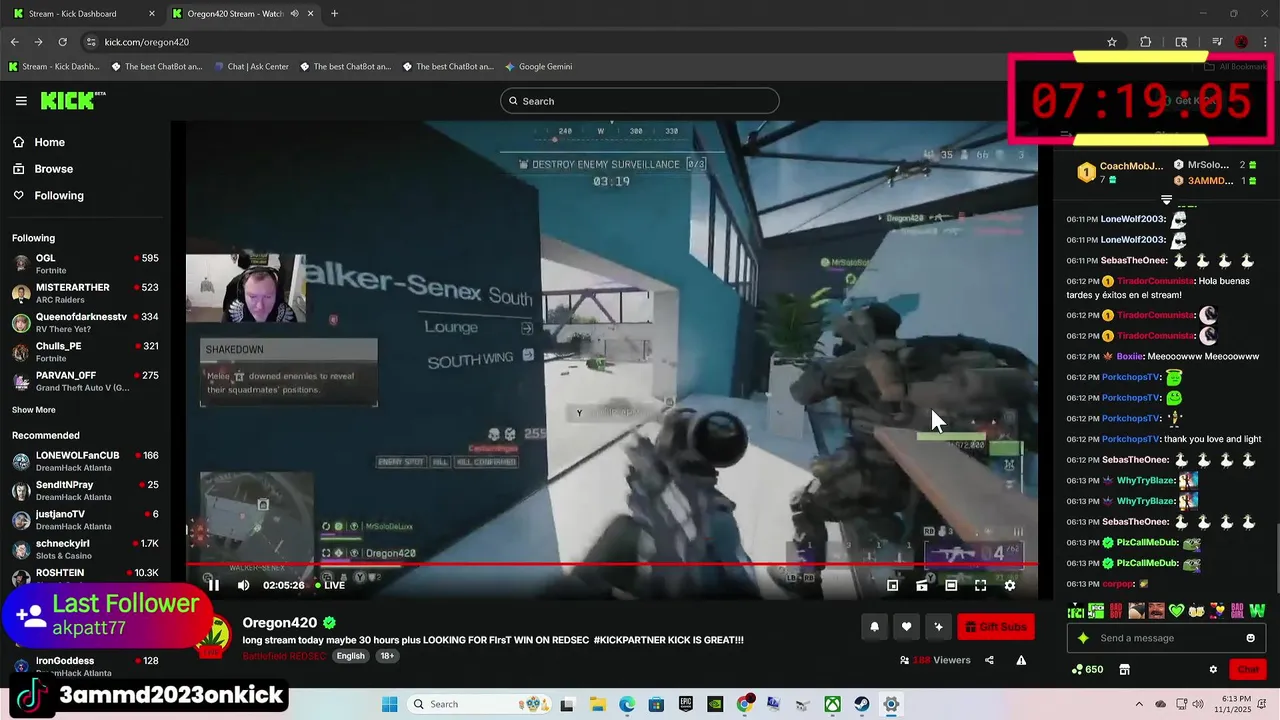This screenshot has height=720, width=1280.
Task: Open Chulls_PE channel in sidebar
Action: 85,352
